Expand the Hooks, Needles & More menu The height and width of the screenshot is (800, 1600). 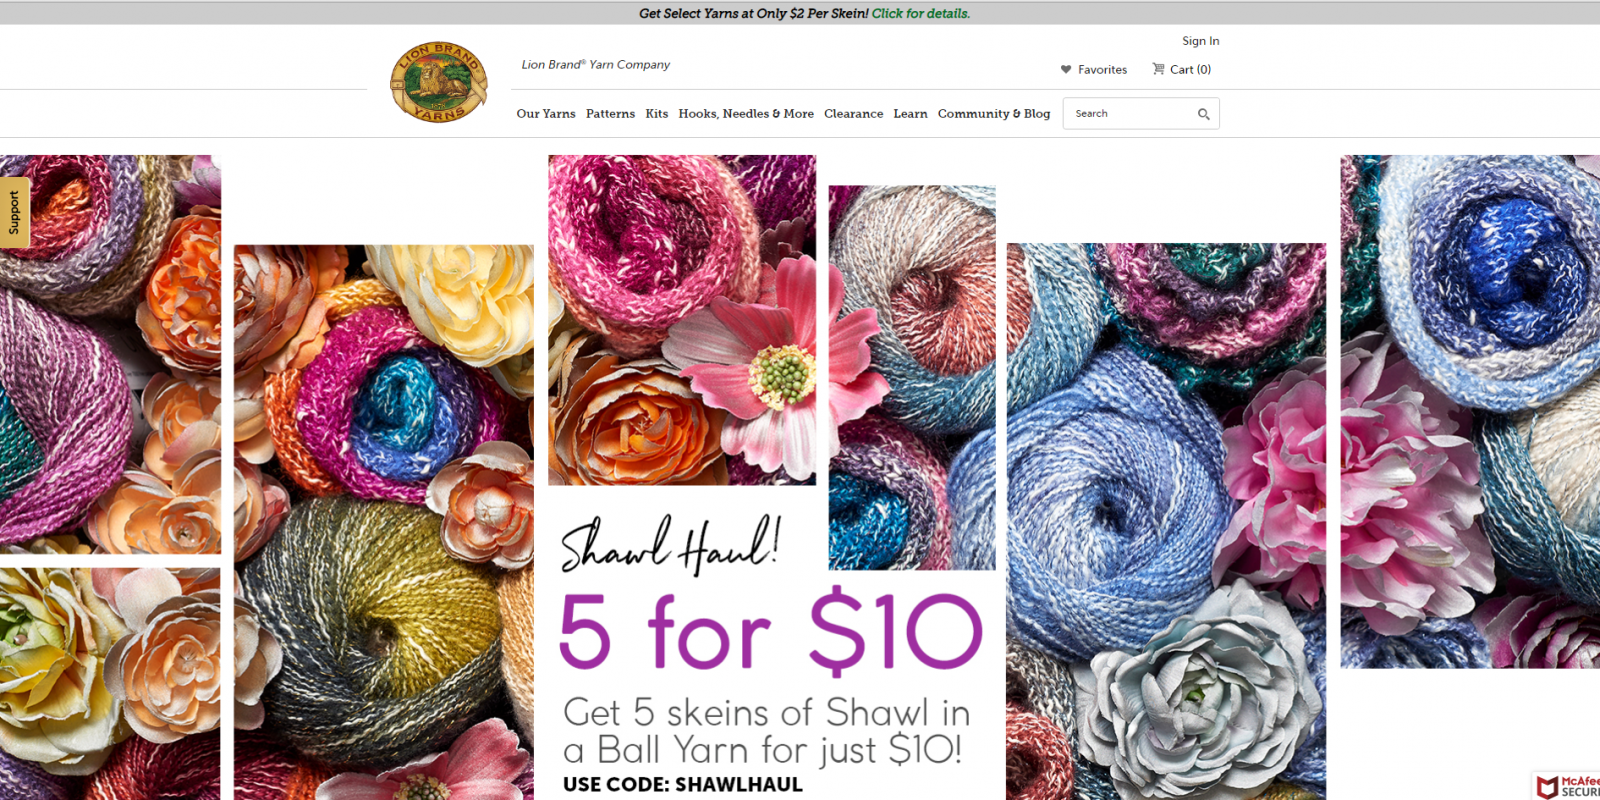click(x=746, y=114)
